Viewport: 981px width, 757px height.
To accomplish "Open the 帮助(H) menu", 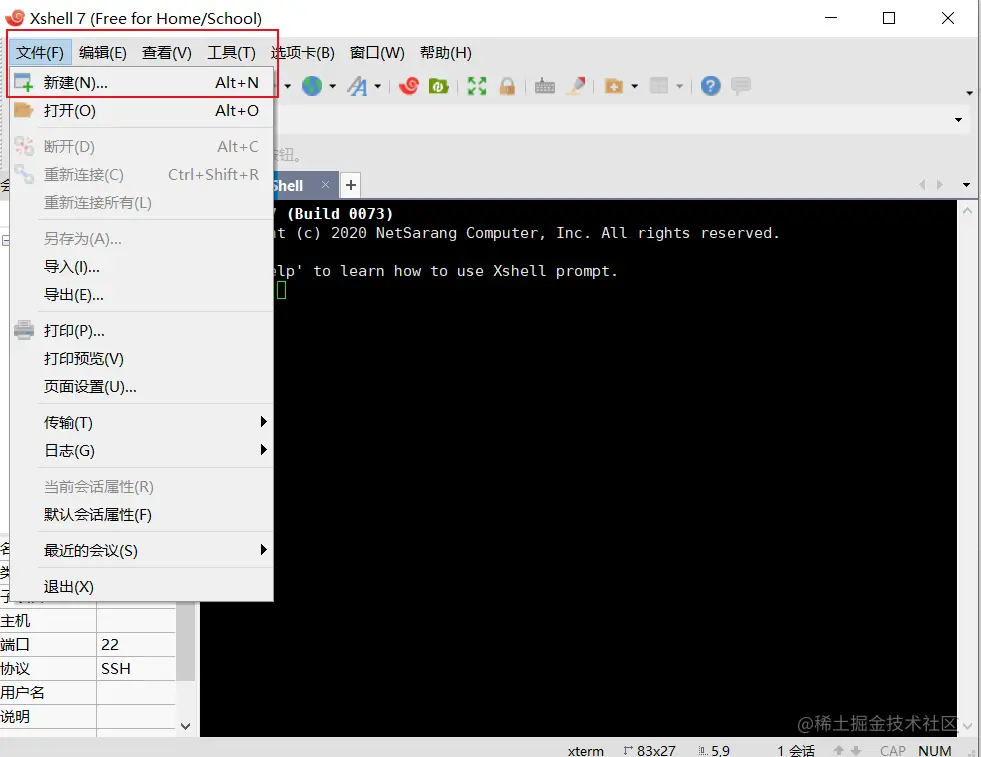I will pyautogui.click(x=445, y=53).
